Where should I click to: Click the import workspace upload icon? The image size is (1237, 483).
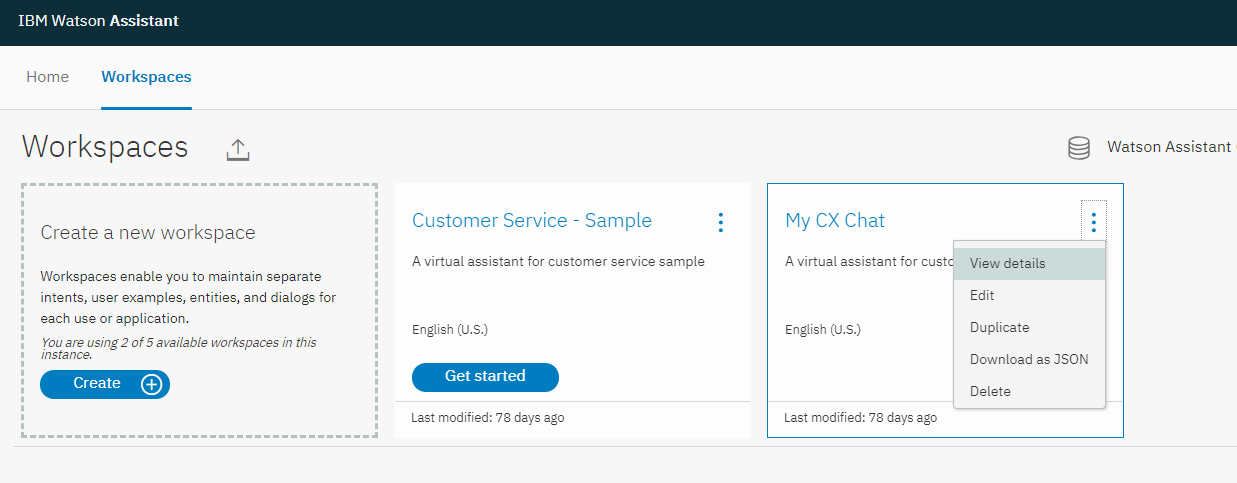coord(237,149)
